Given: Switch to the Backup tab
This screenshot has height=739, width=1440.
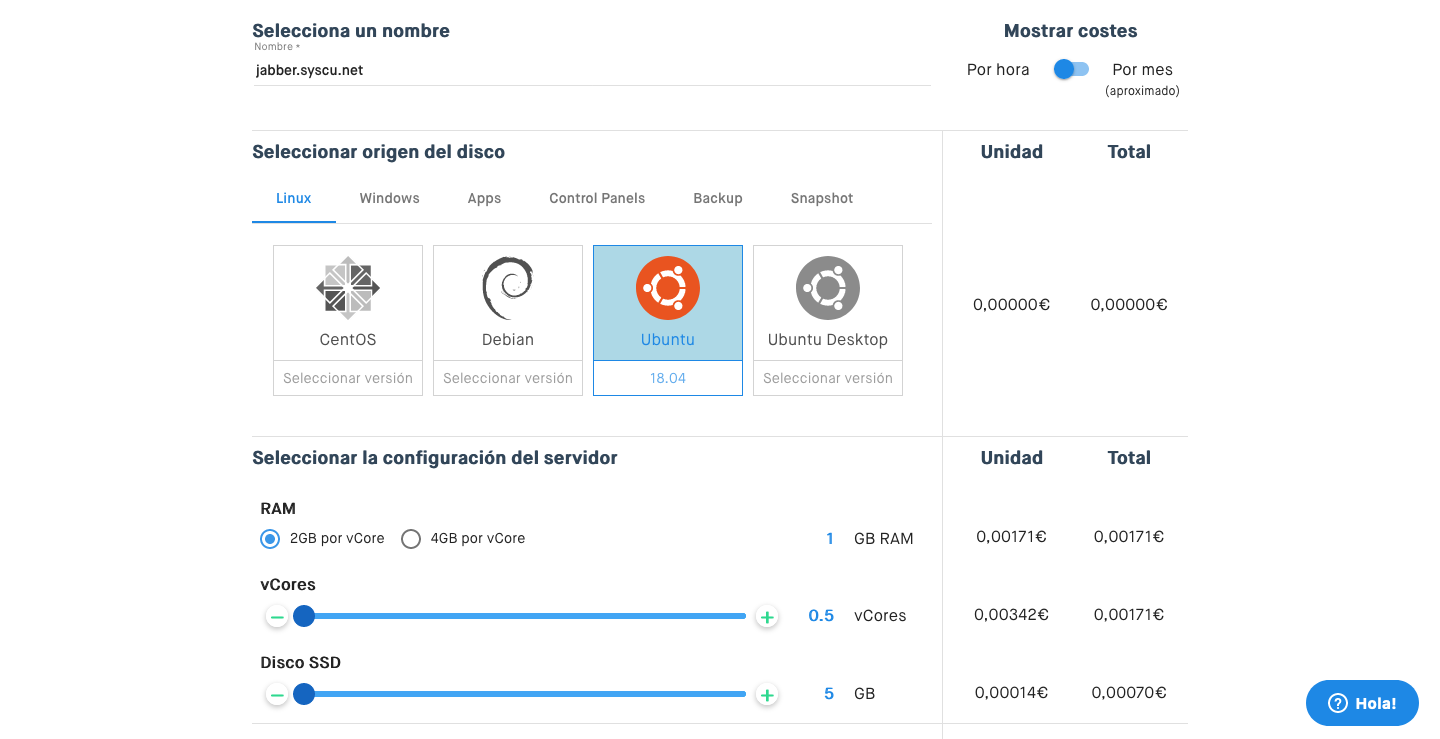Looking at the screenshot, I should click(718, 198).
